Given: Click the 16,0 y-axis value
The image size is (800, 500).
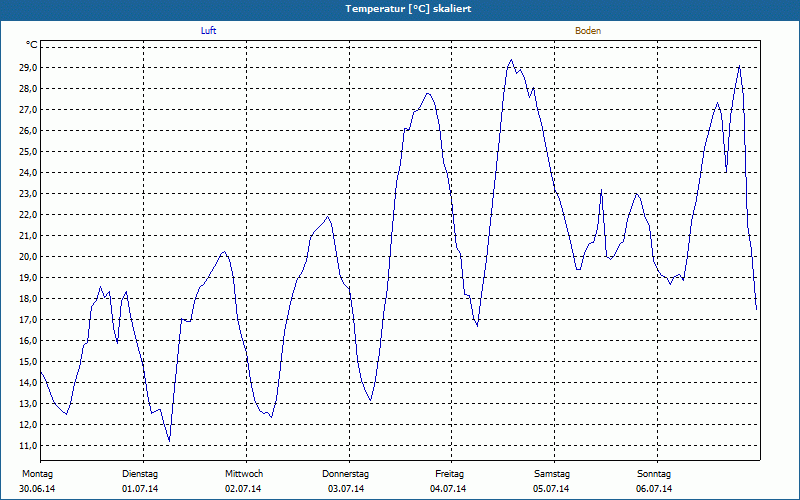Looking at the screenshot, I should point(29,341).
